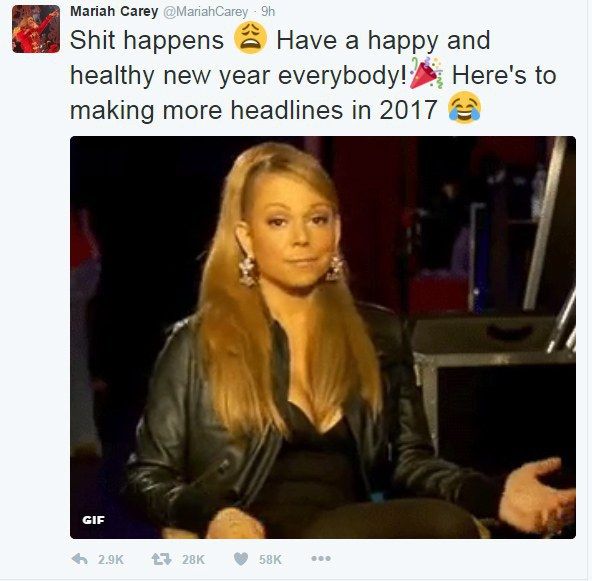This screenshot has height=581, width=592.
Task: Open the @MariahCarey handle link
Action: pos(205,12)
